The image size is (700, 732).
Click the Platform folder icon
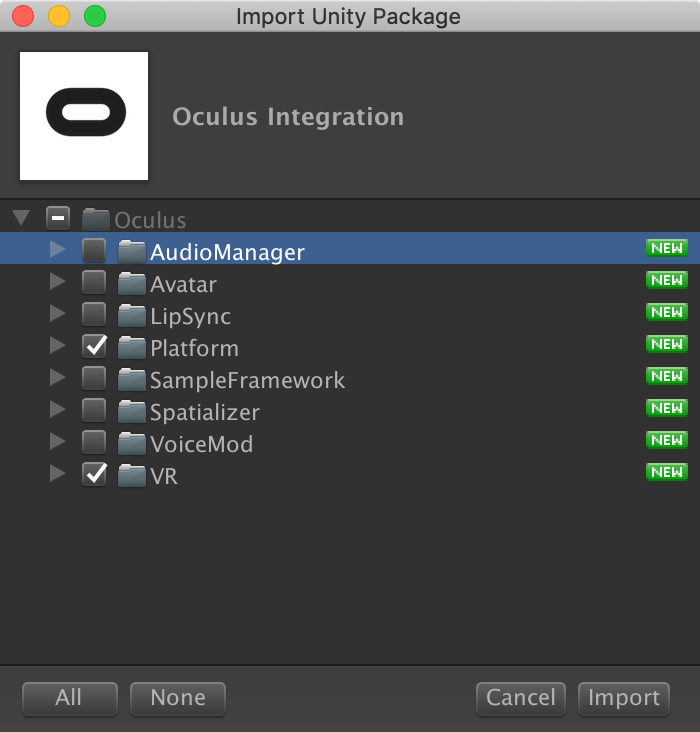pos(132,348)
